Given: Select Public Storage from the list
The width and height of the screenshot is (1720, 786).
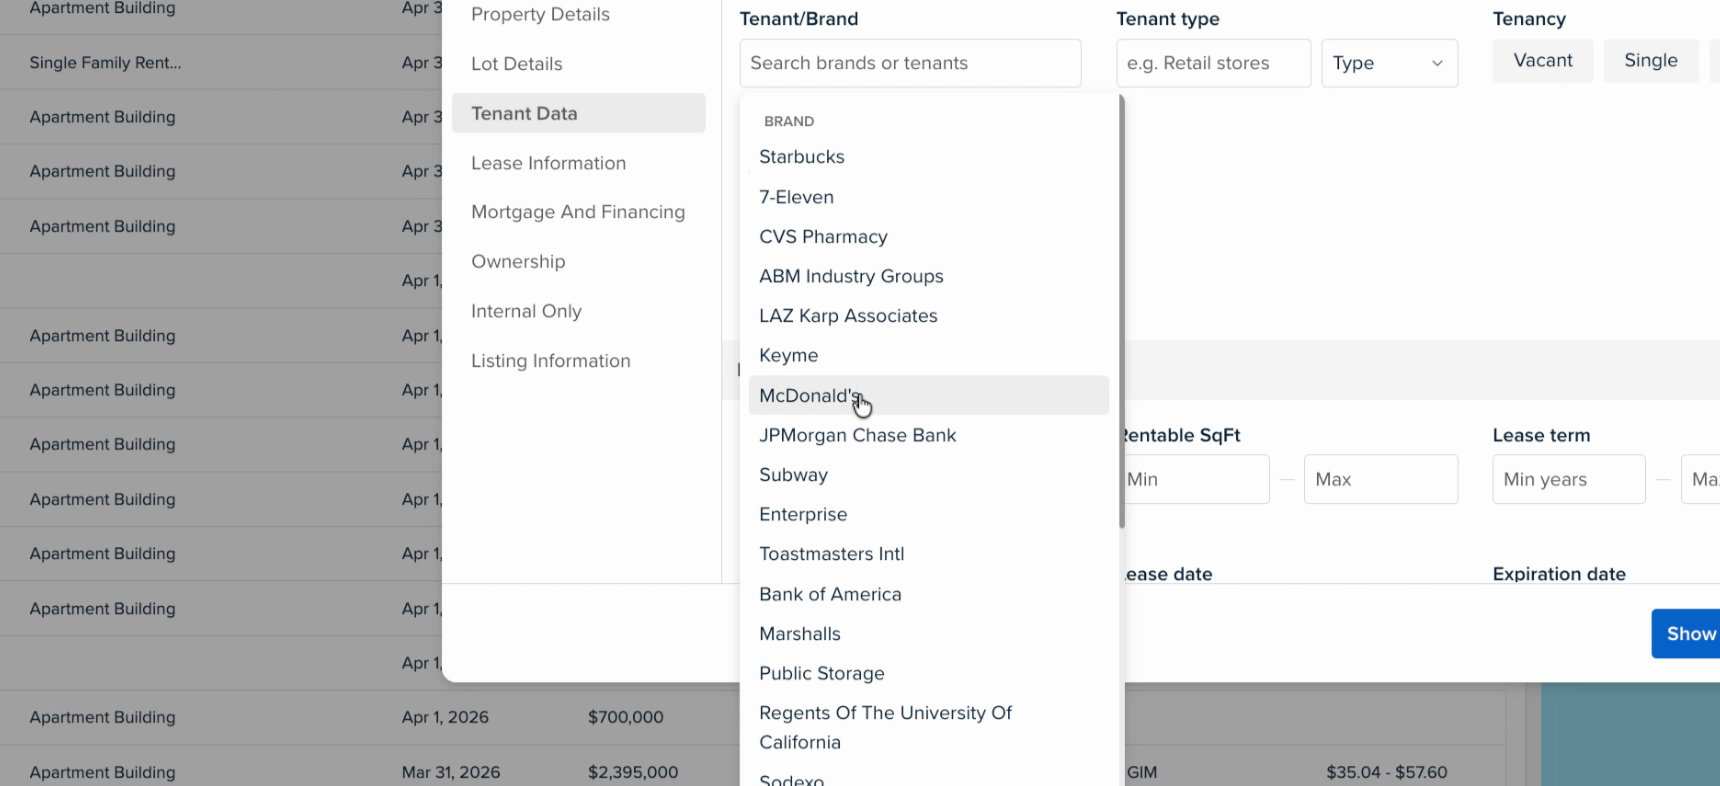Looking at the screenshot, I should click(x=821, y=674).
